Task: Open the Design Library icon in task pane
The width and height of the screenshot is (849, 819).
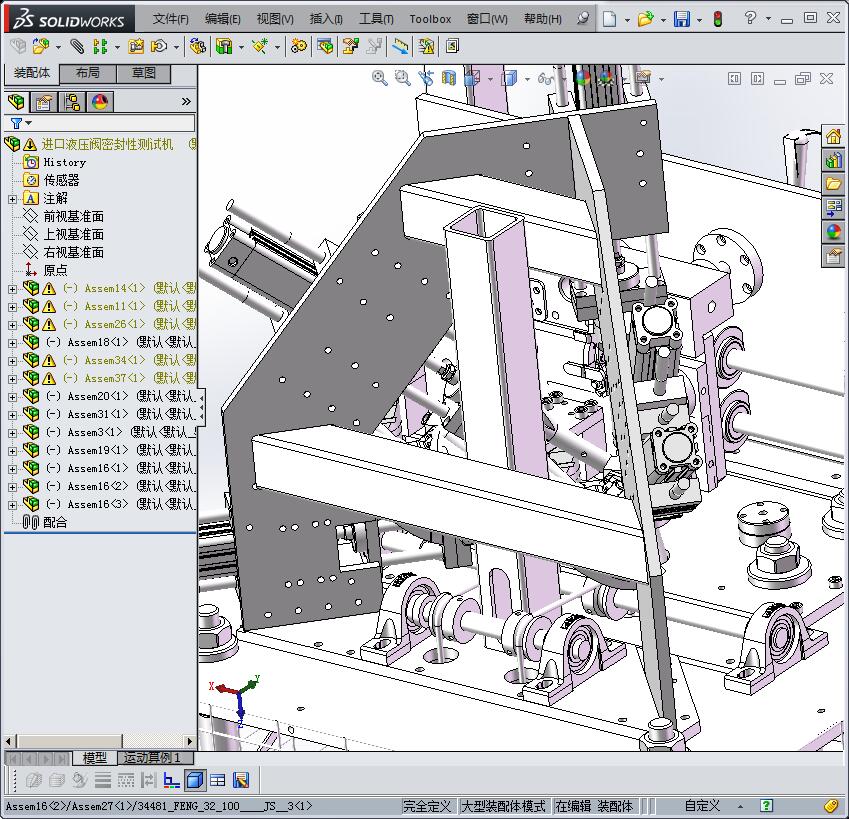Action: coord(833,160)
